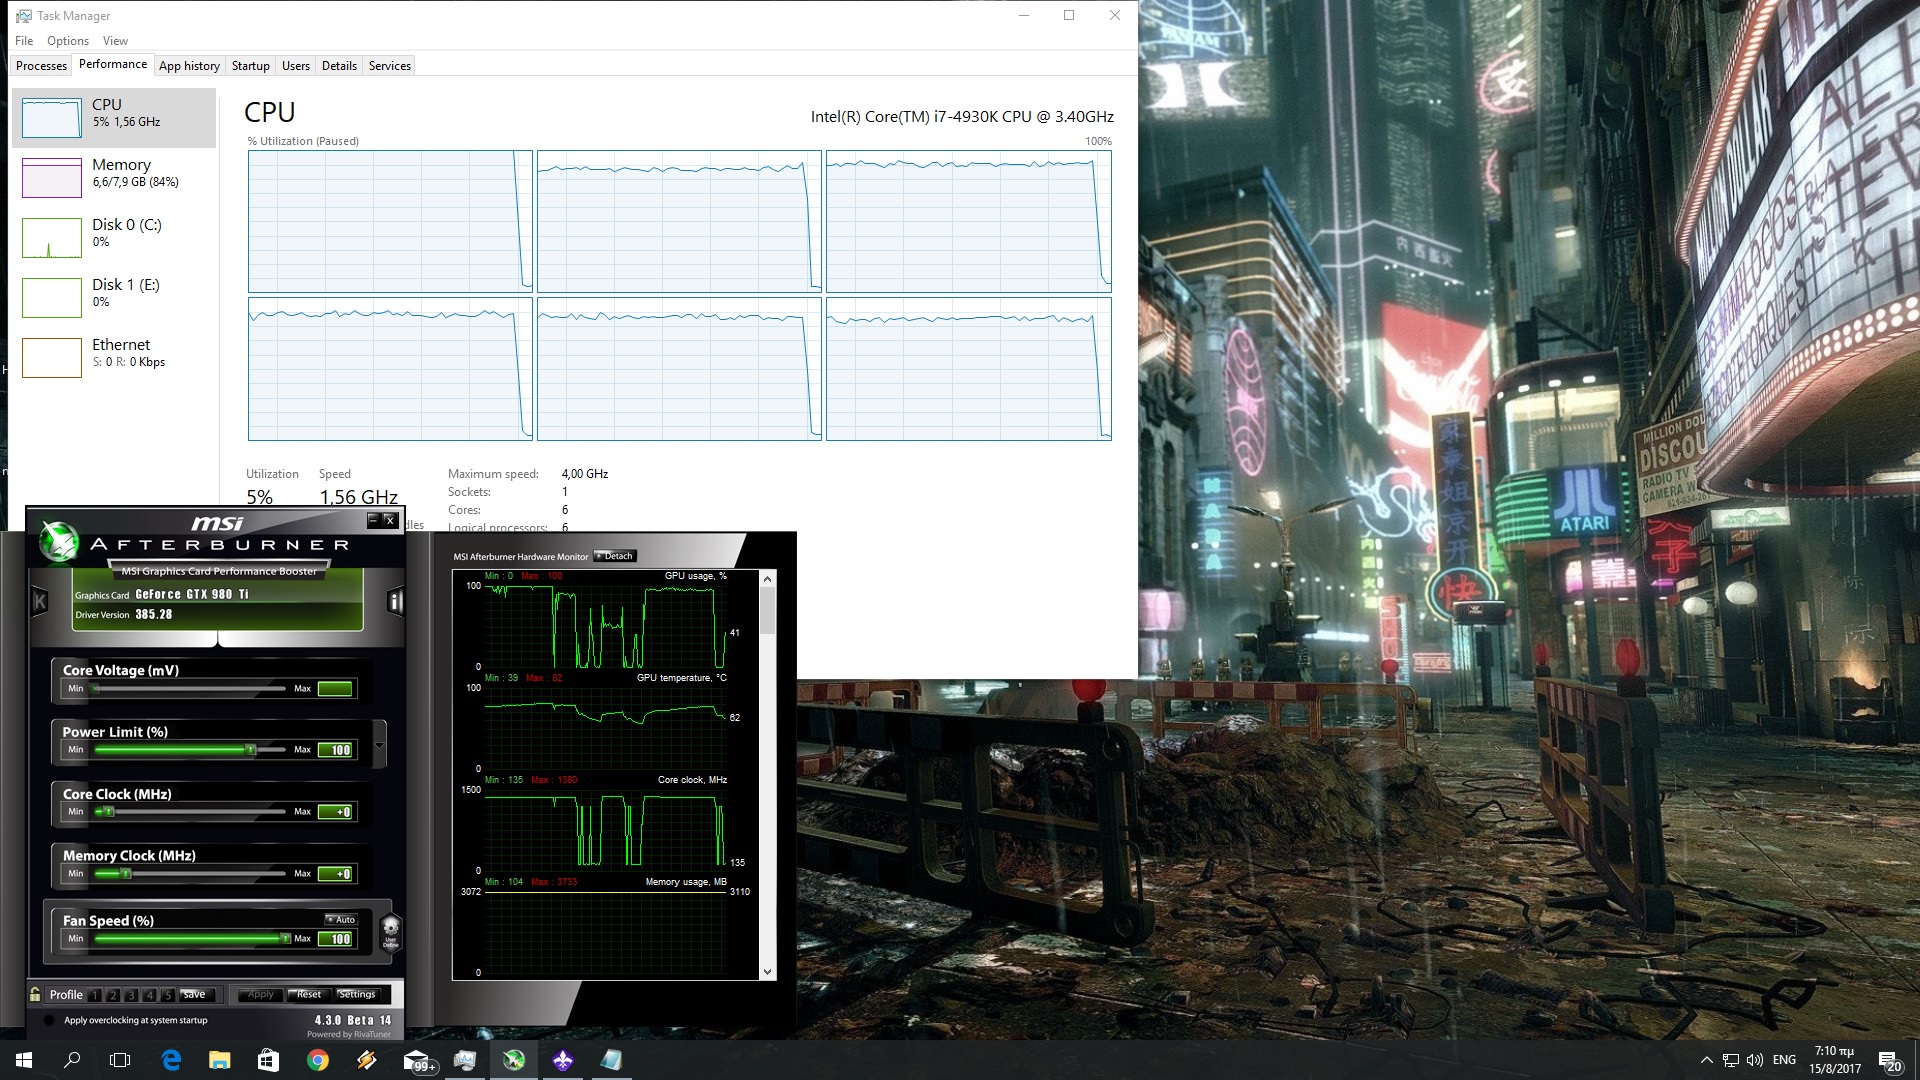1920x1080 pixels.
Task: Click the MSI Afterburner jet logo
Action: pyautogui.click(x=58, y=541)
